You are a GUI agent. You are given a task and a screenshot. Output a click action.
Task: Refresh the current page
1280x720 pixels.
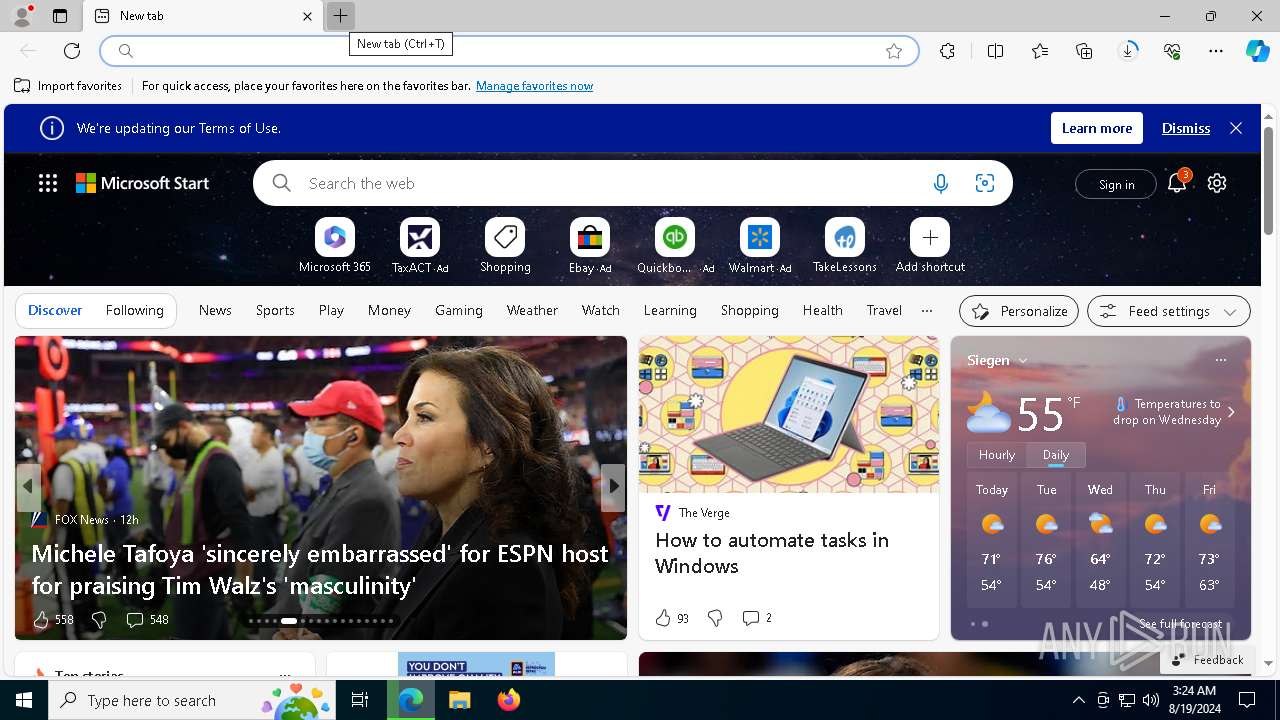pyautogui.click(x=72, y=51)
